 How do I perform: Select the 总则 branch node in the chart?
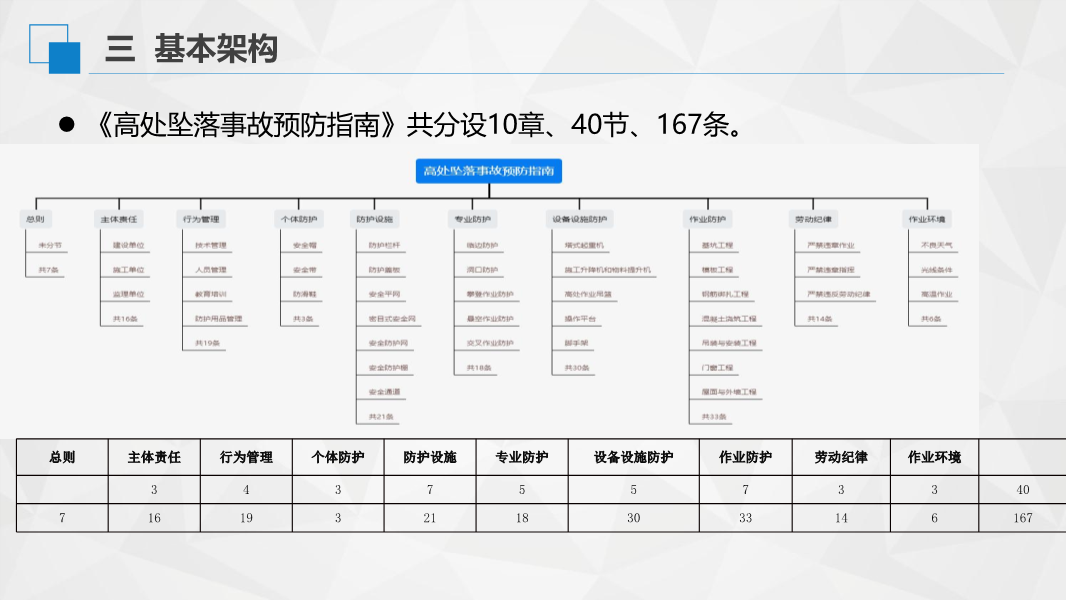point(36,218)
